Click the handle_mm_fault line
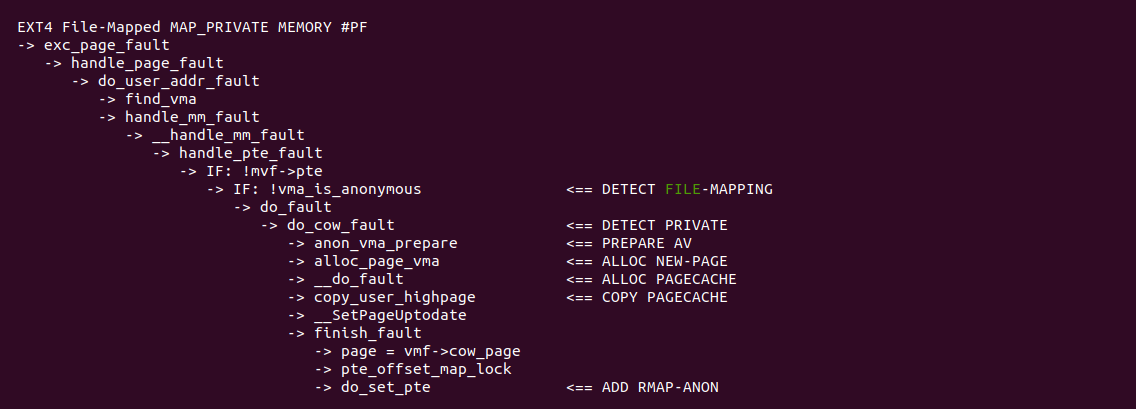Viewport: 1136px width, 409px height. 192,117
